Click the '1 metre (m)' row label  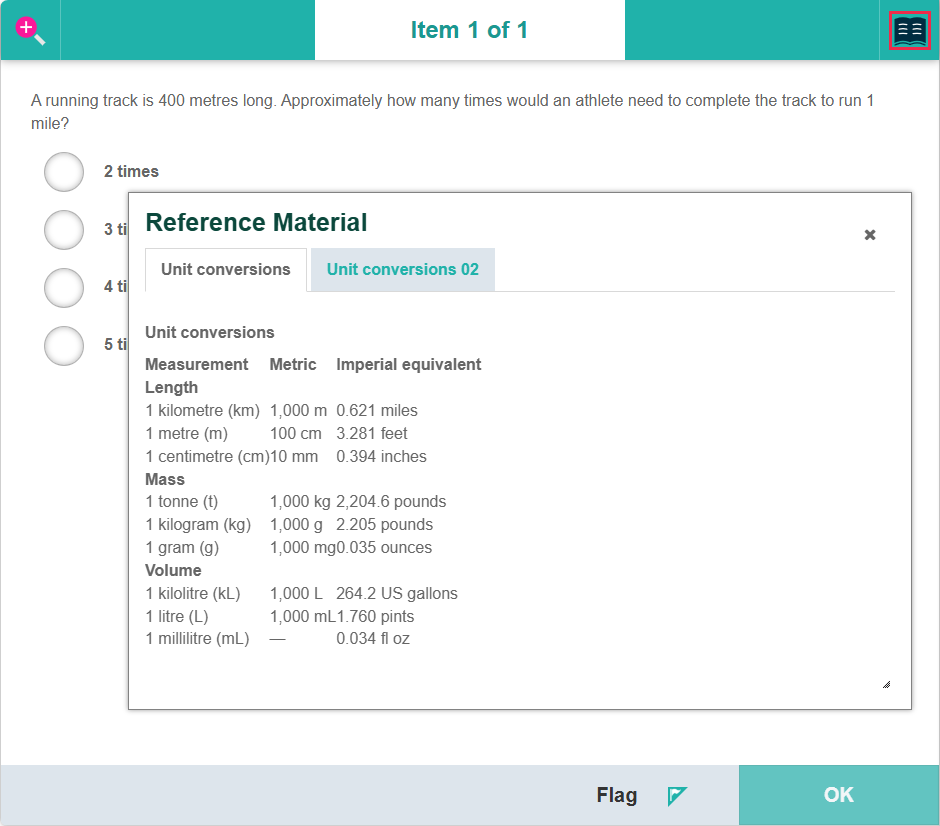click(x=186, y=433)
